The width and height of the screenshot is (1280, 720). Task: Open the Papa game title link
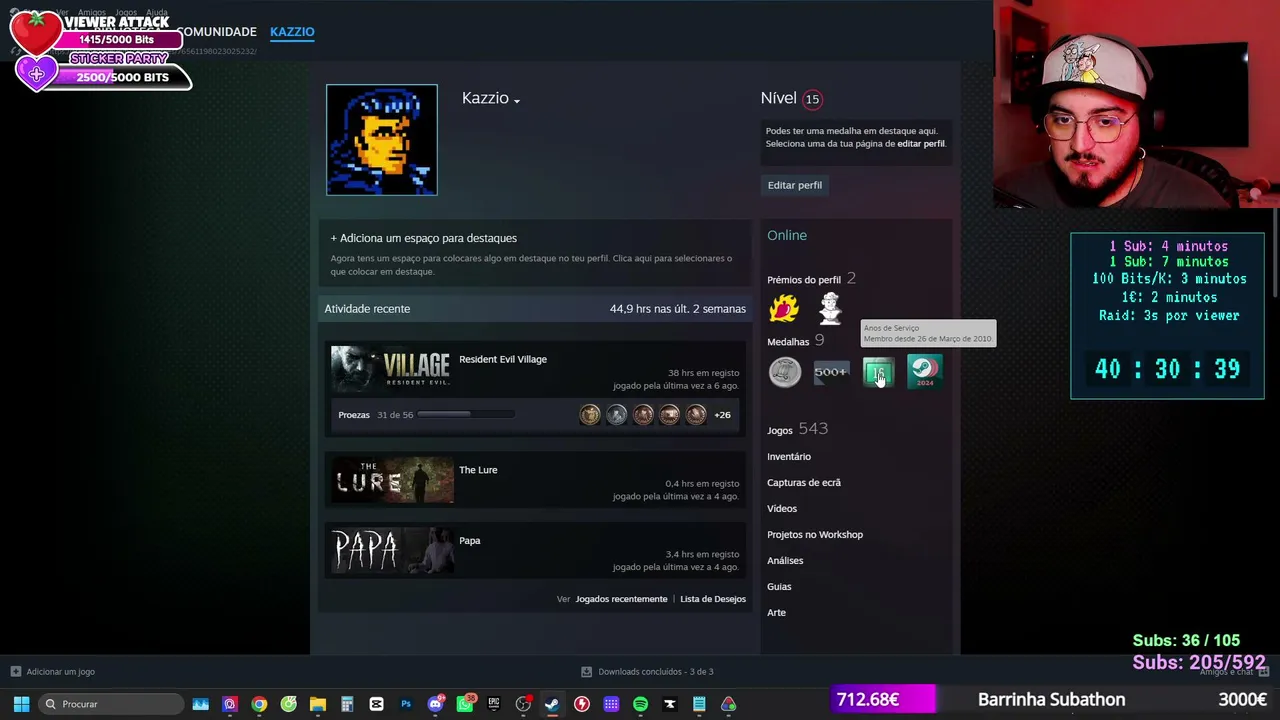[470, 541]
